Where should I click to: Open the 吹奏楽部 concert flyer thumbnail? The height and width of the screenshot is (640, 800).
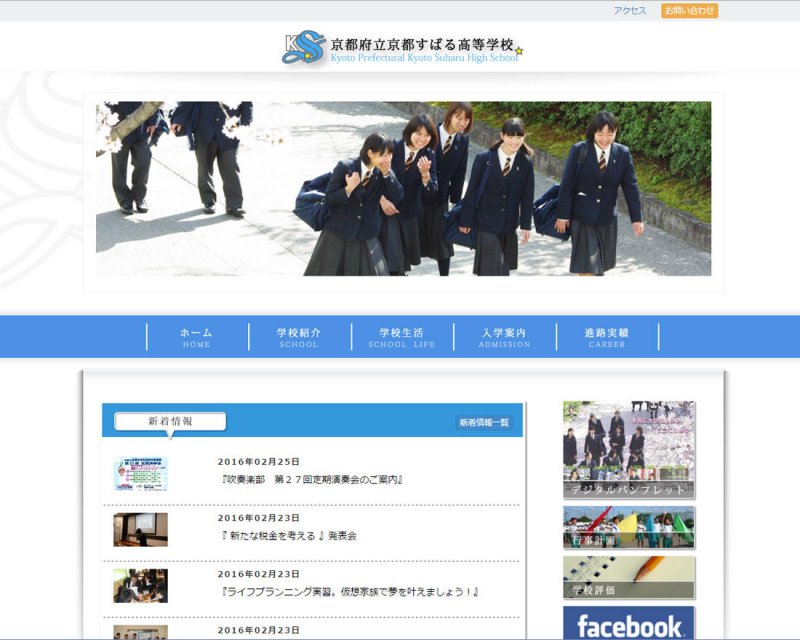(140, 473)
